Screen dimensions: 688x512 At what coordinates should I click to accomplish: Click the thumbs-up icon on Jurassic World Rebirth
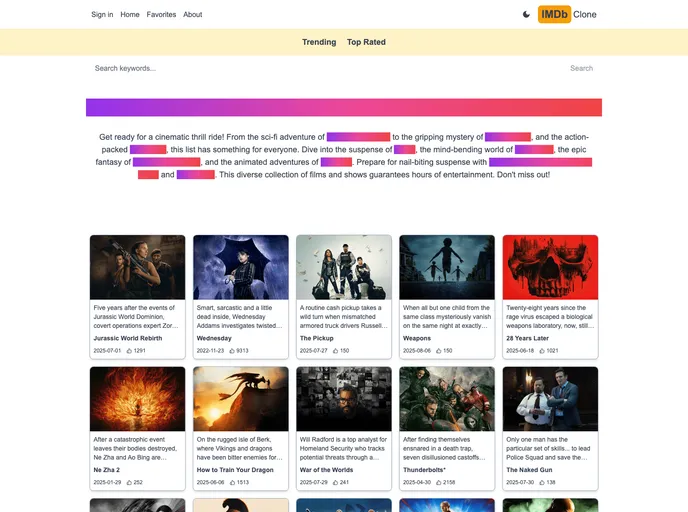pyautogui.click(x=129, y=351)
